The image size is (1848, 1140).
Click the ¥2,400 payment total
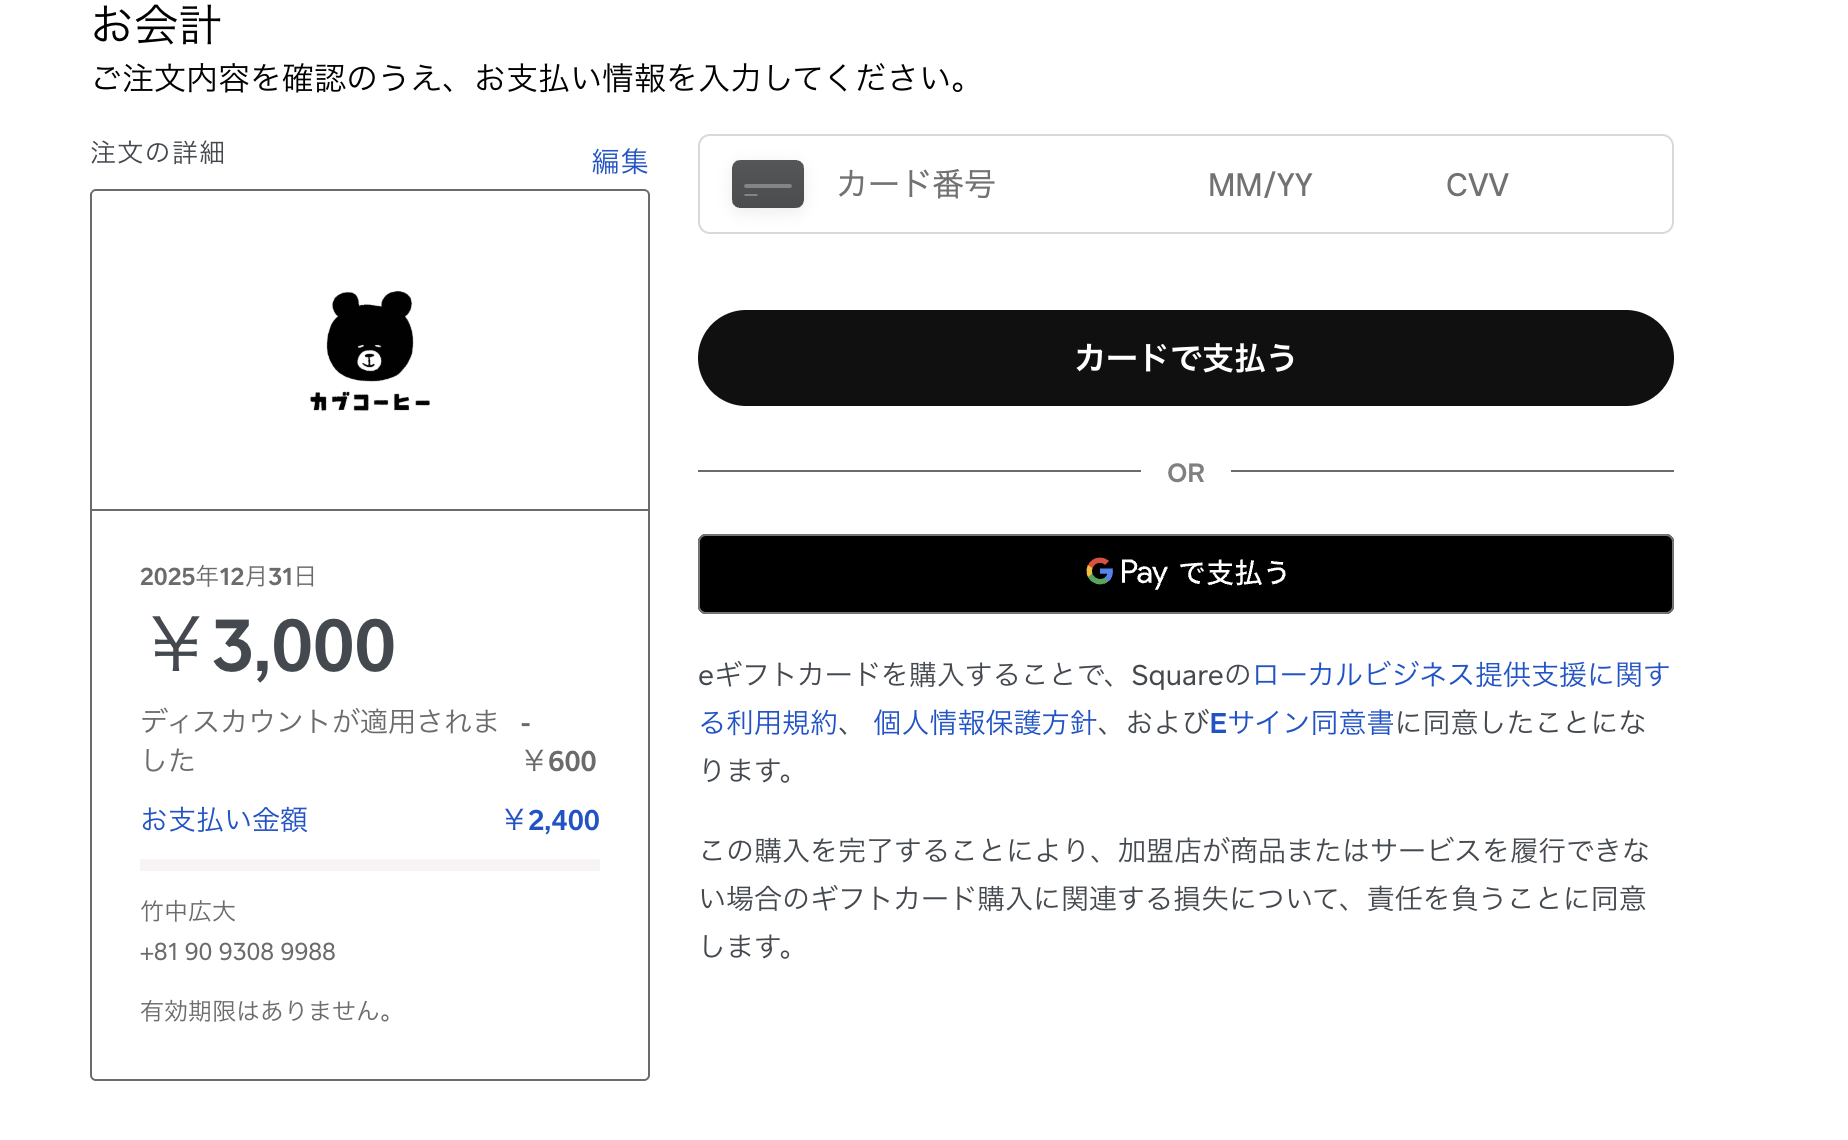(x=551, y=820)
